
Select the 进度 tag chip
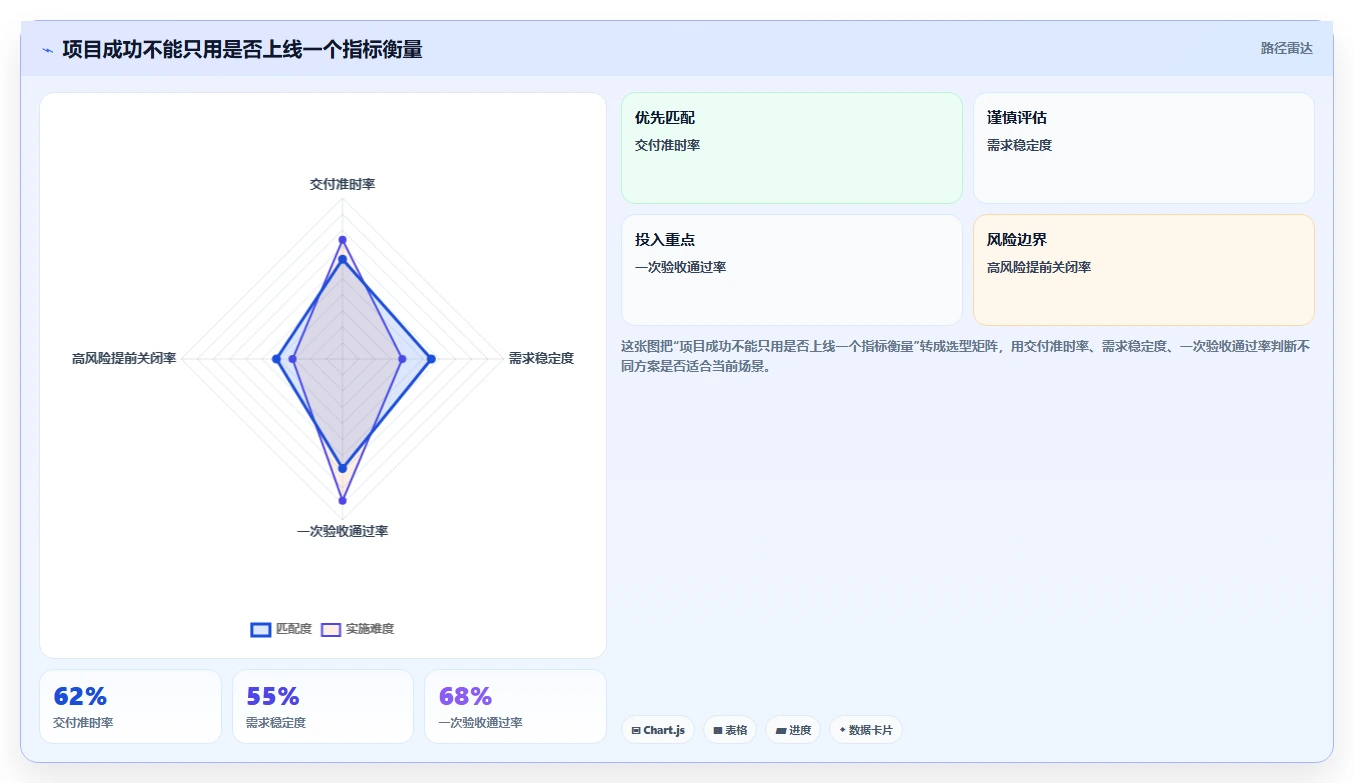(x=793, y=730)
